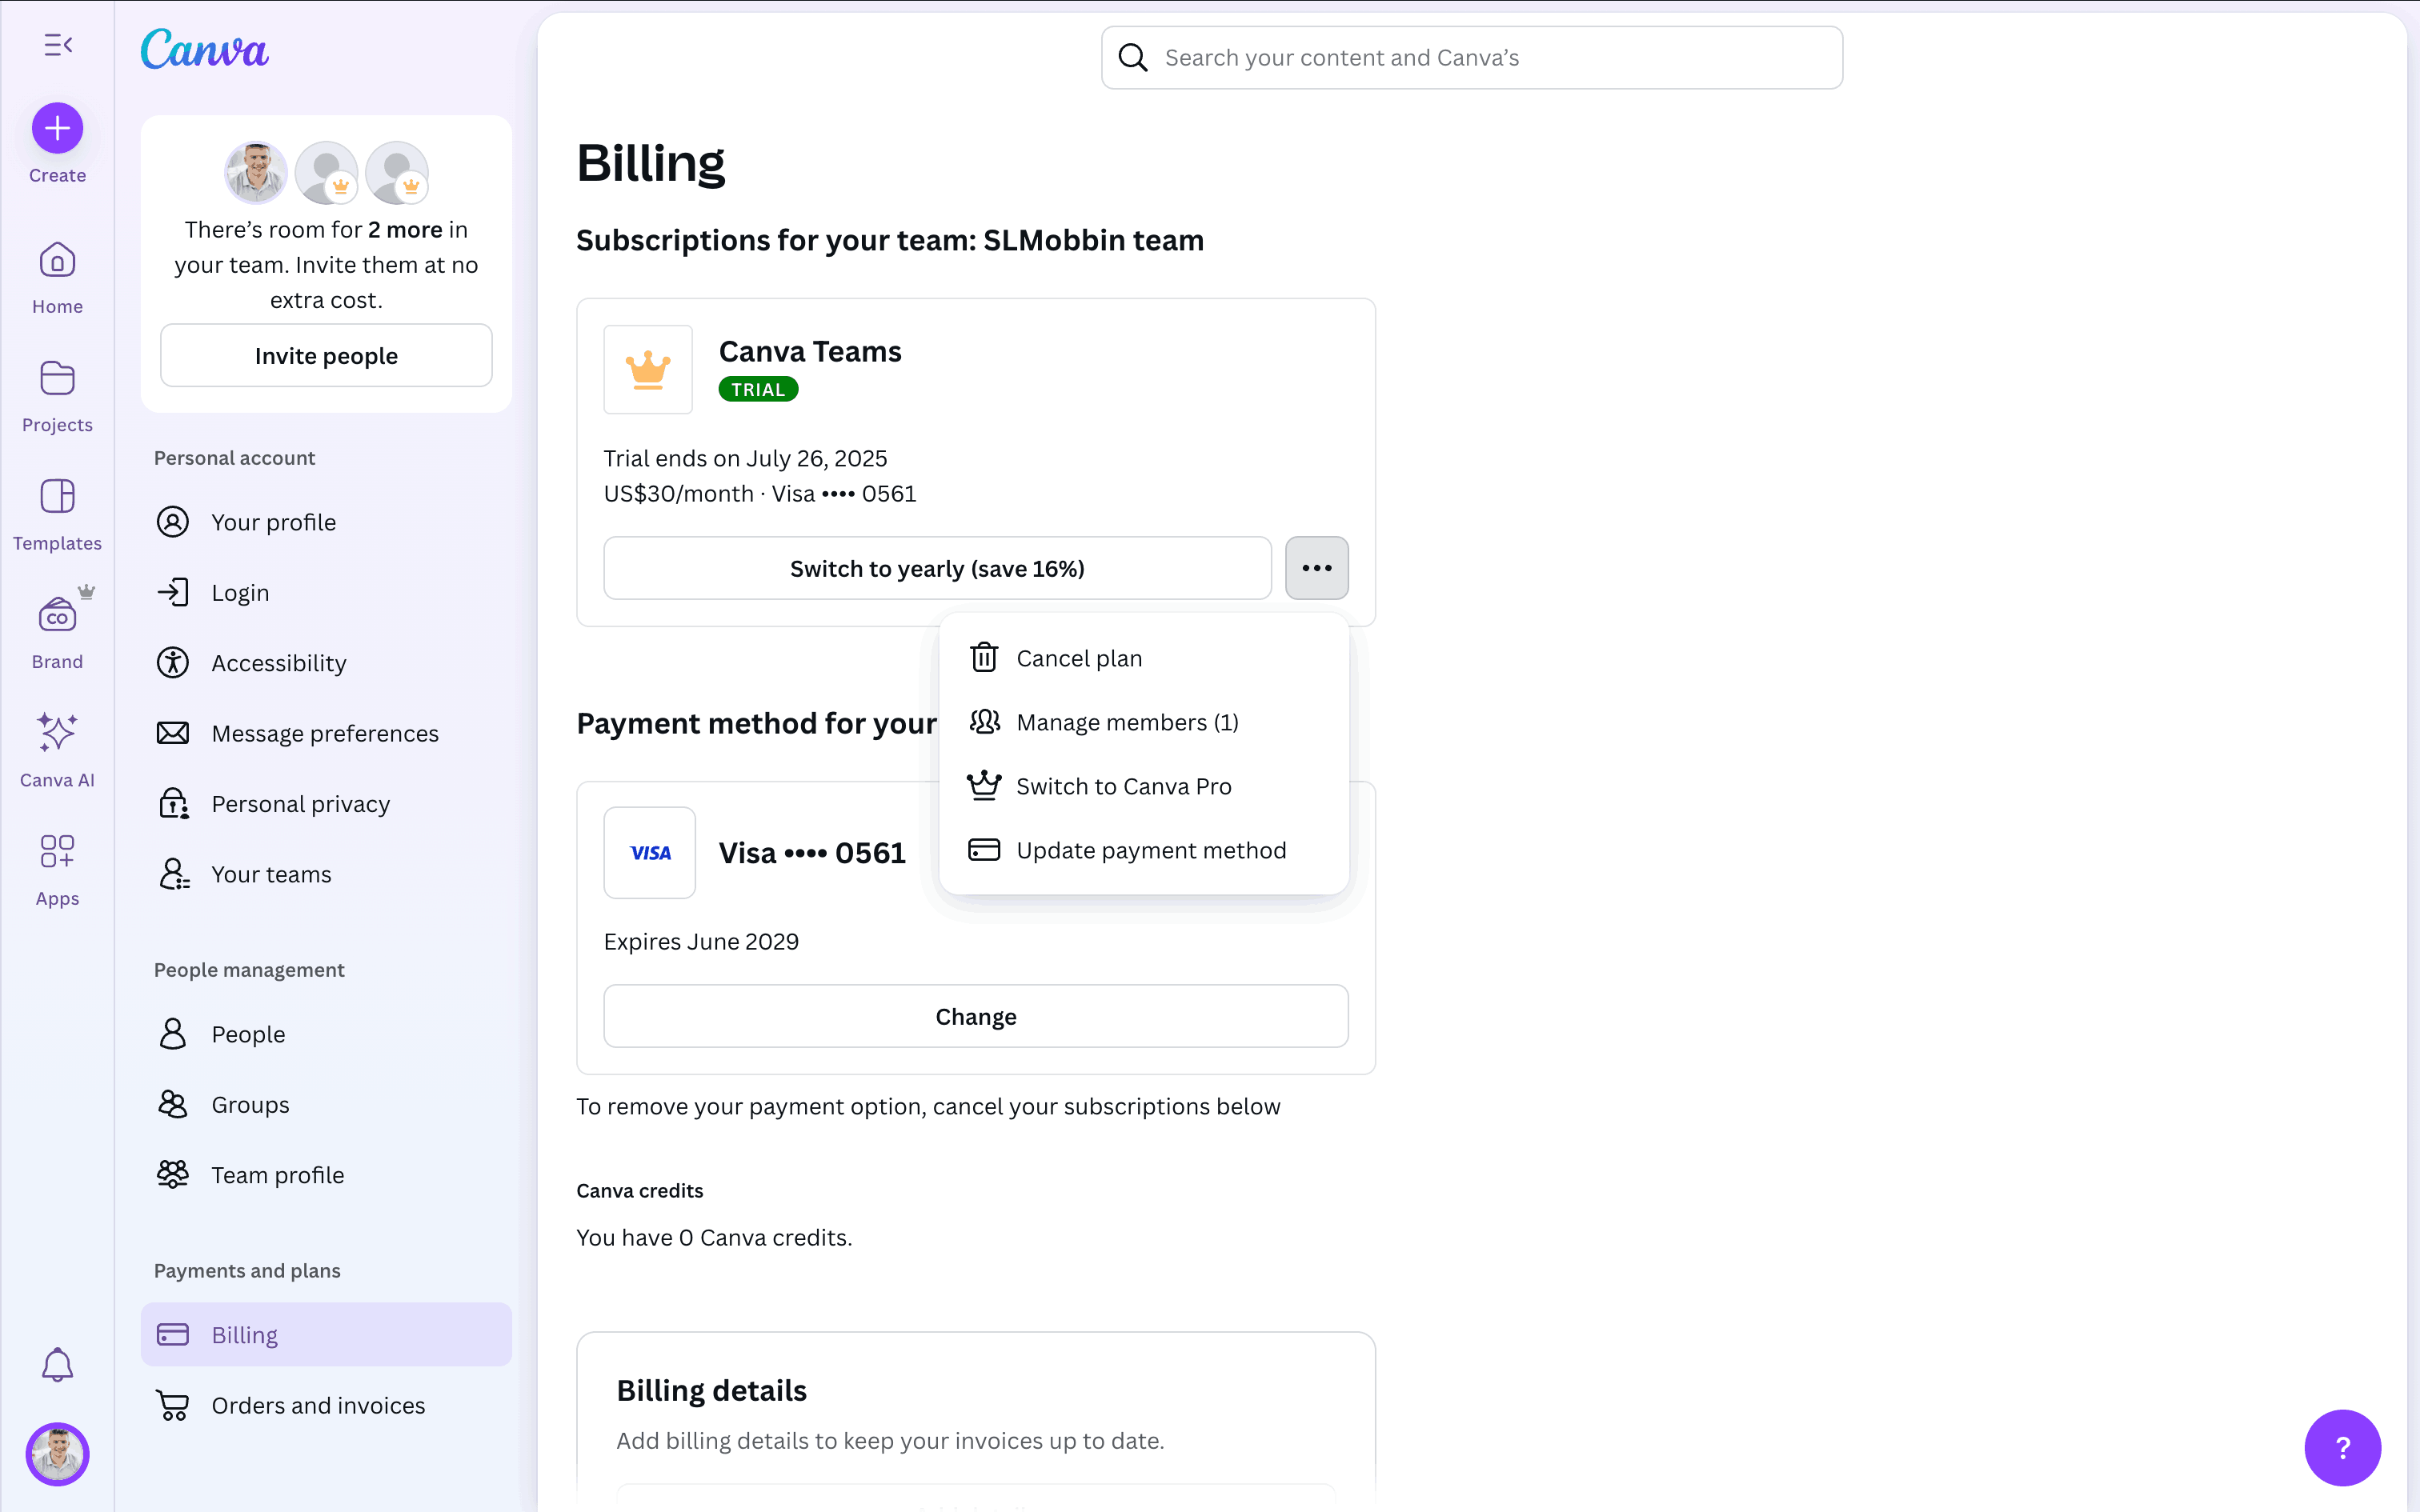Image resolution: width=2420 pixels, height=1512 pixels.
Task: Open the Home section
Action: 58,278
